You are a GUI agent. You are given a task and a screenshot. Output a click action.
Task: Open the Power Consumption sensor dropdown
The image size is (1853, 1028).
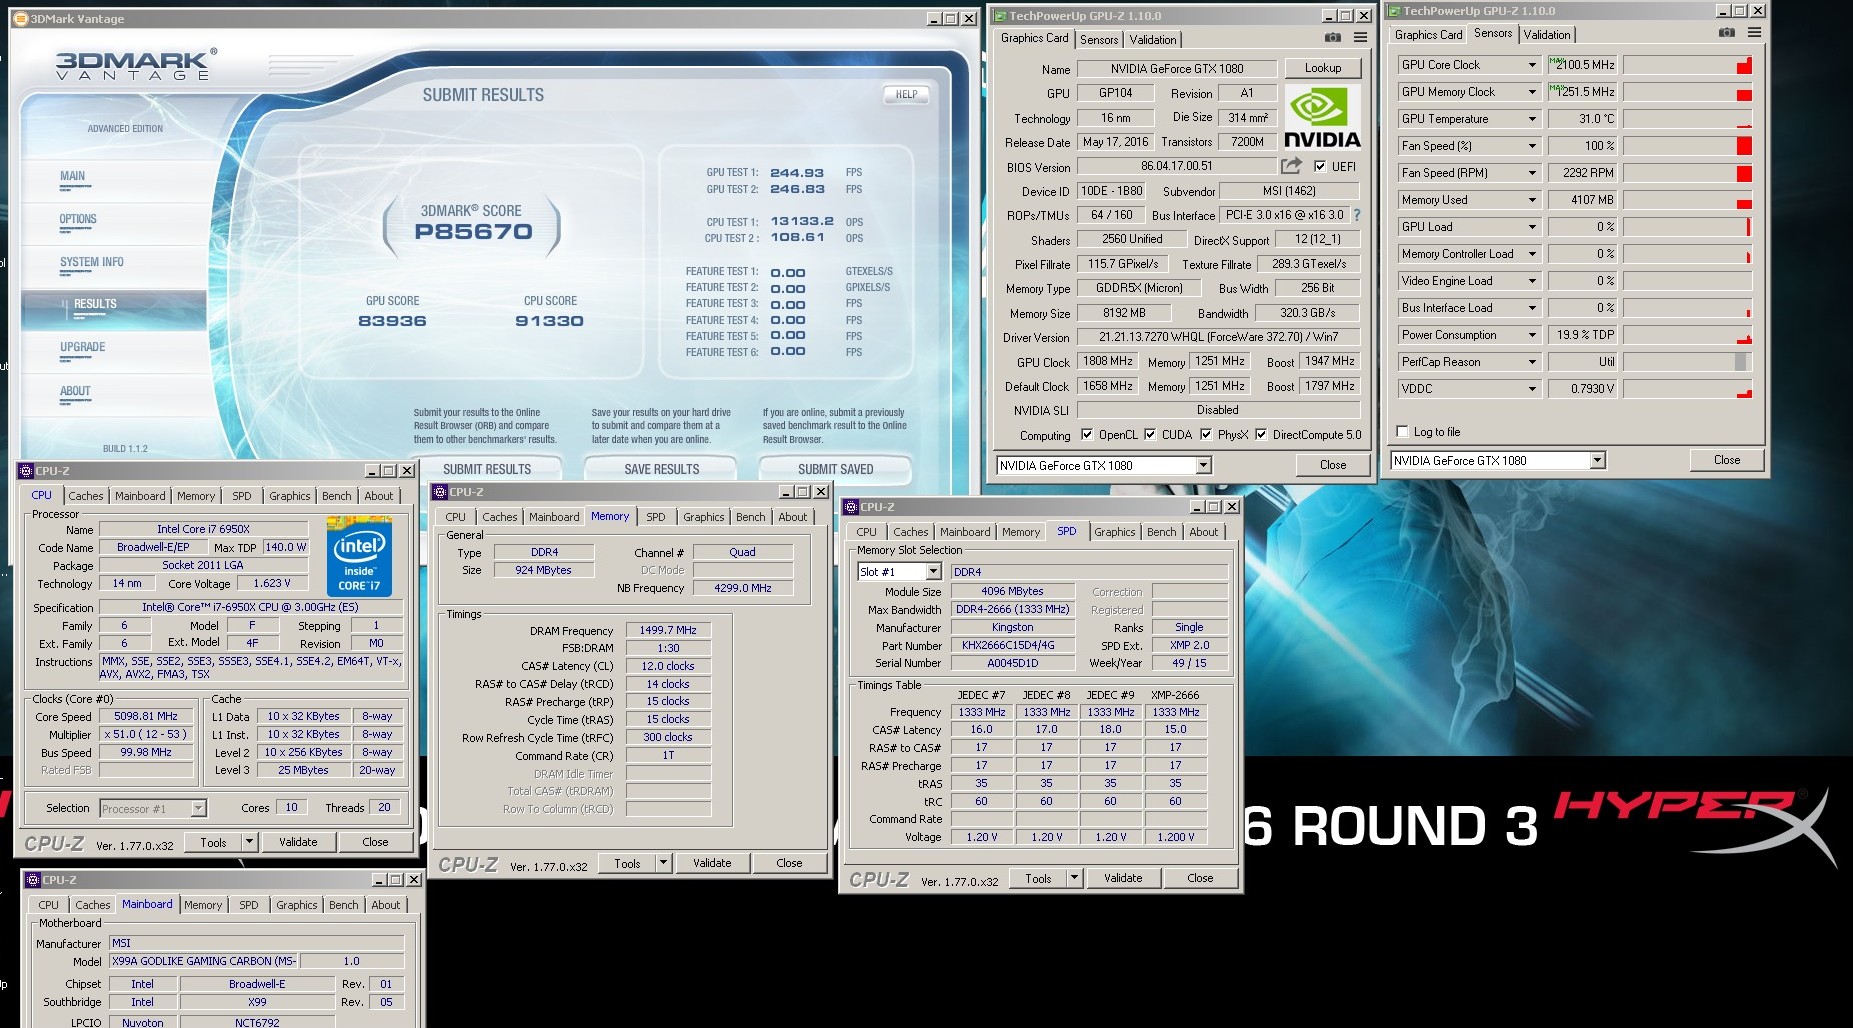1531,335
